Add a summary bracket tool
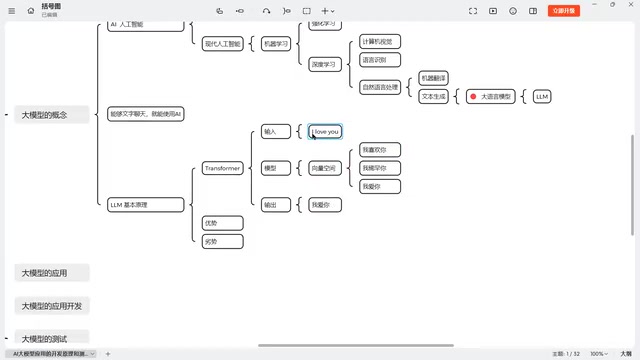Screen dimensions: 640x360 point(287,11)
